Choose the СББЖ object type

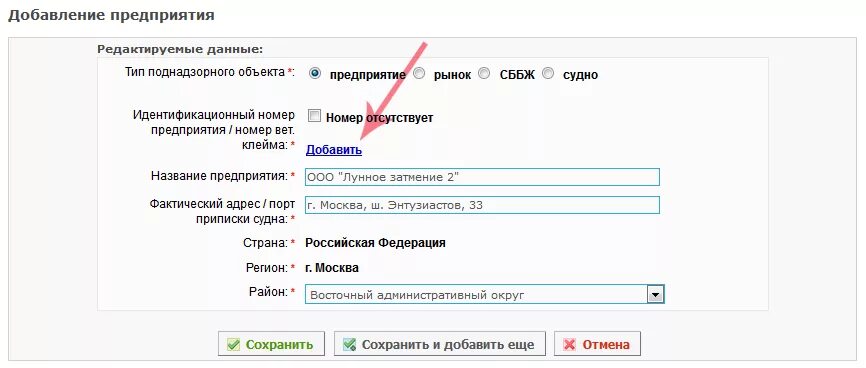click(484, 73)
